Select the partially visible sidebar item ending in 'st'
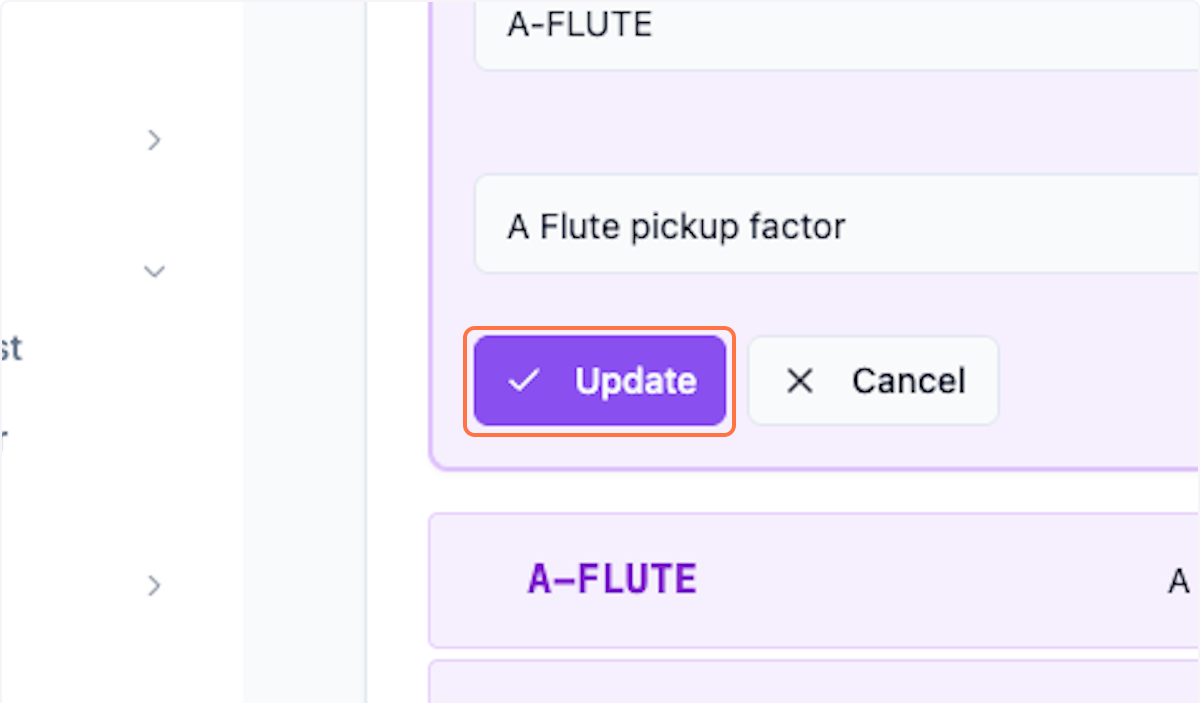 click(12, 349)
